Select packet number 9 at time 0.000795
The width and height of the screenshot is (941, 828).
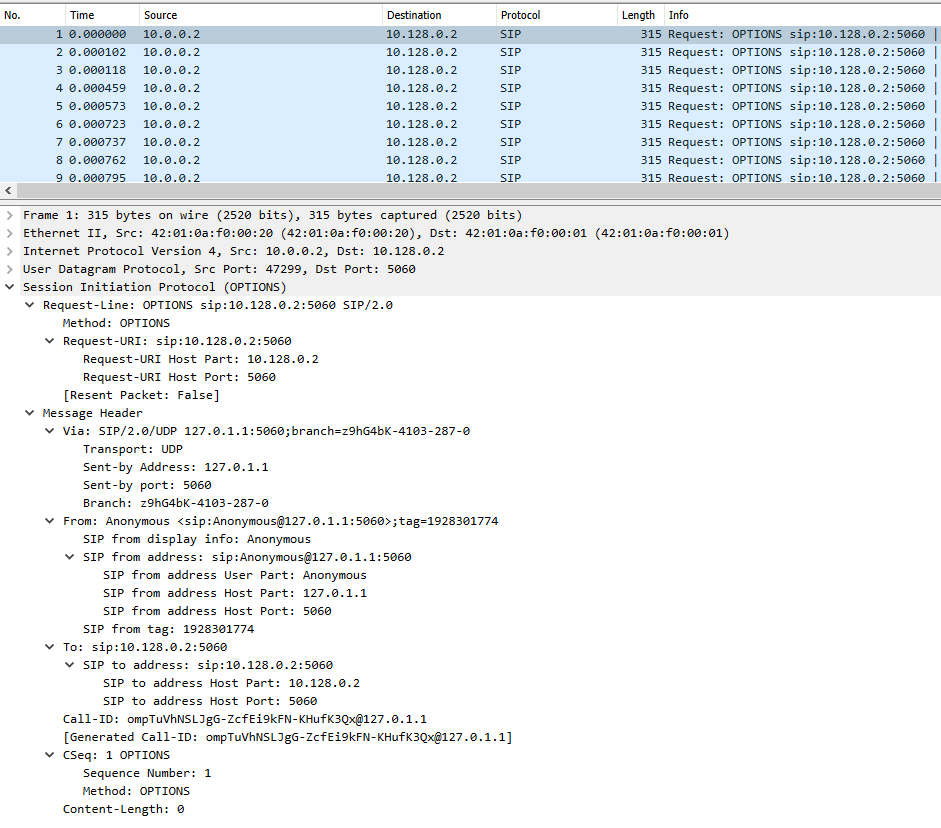[x=470, y=176]
